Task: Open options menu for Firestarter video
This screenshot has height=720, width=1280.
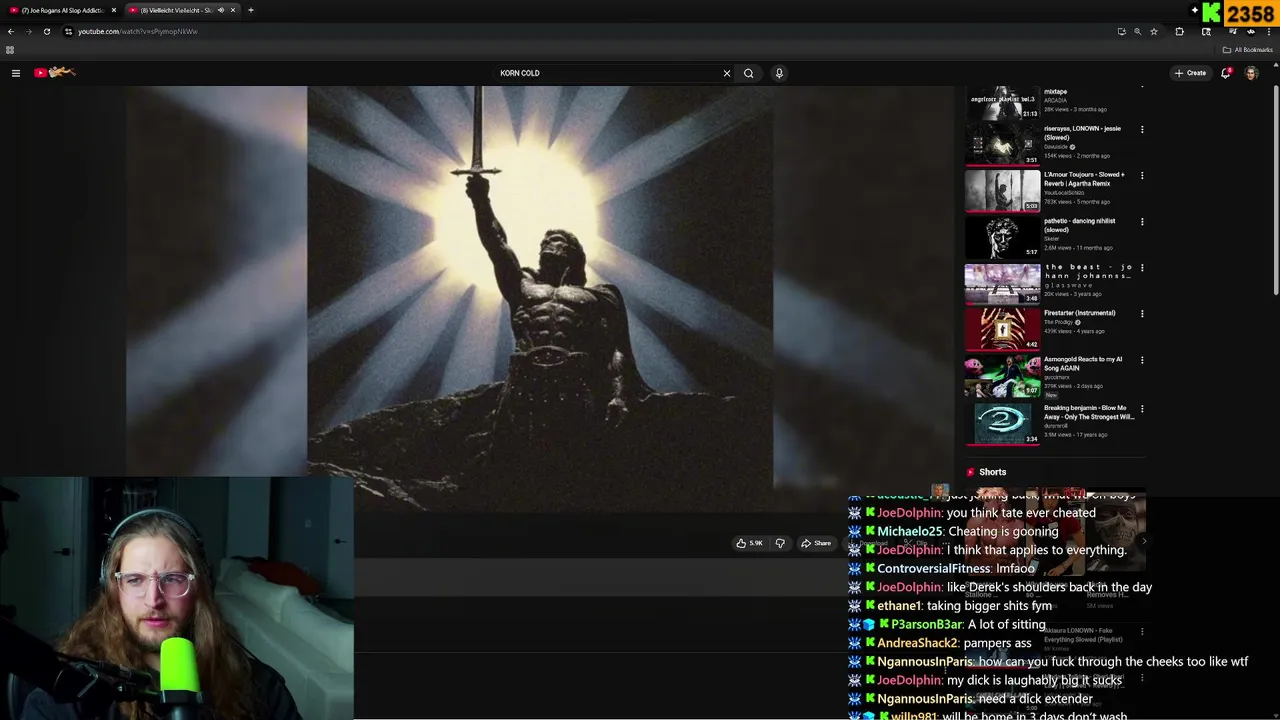Action: [x=1142, y=314]
